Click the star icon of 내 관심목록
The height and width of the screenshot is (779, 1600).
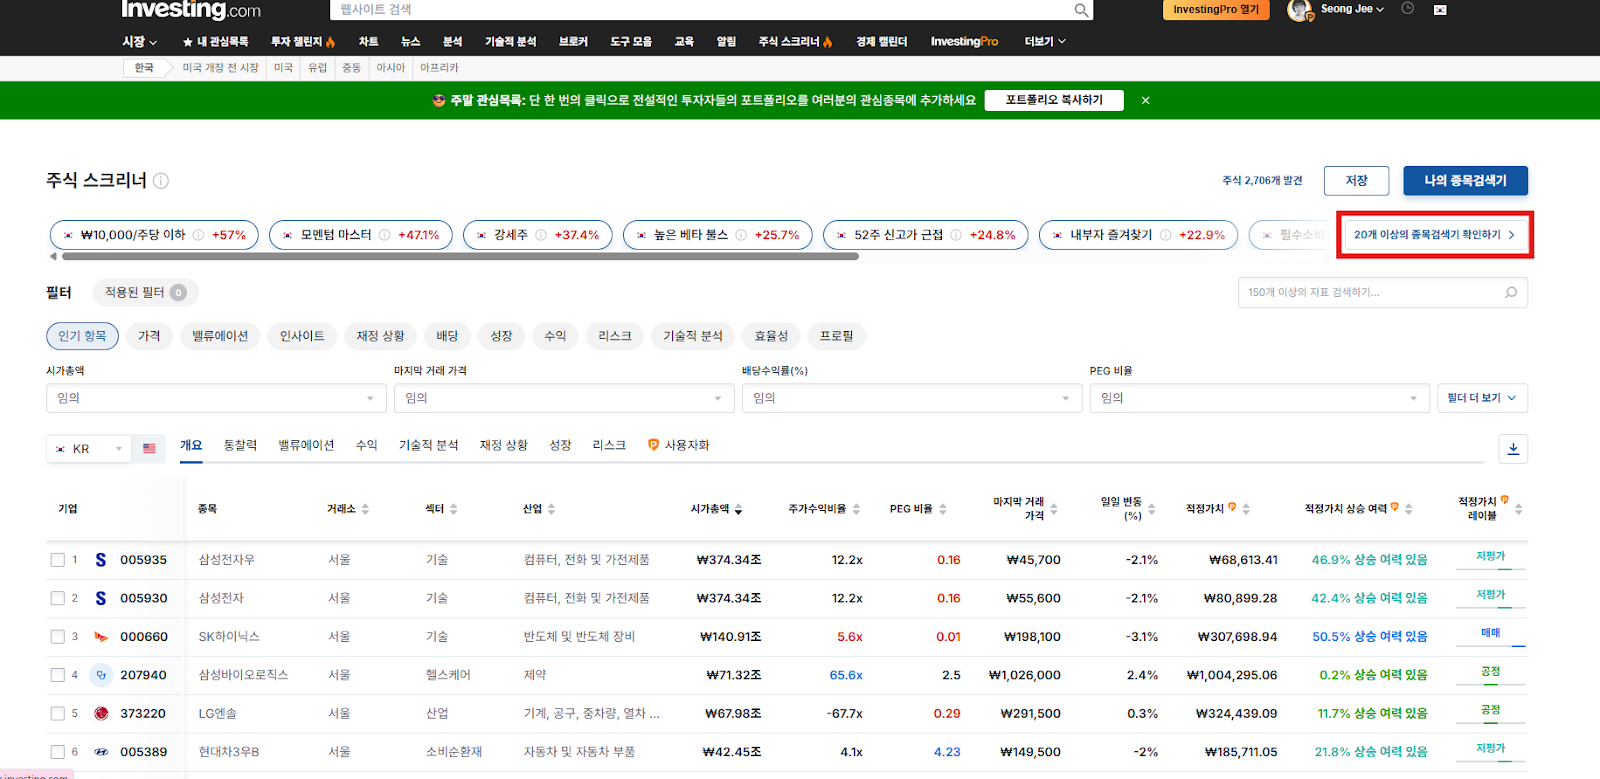(187, 42)
